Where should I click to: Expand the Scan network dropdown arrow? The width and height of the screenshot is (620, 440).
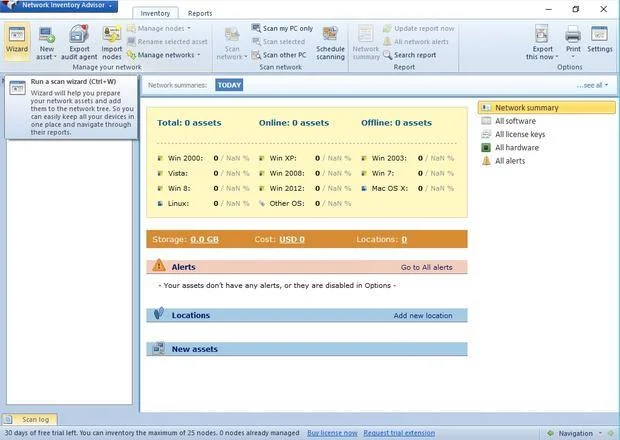pos(245,57)
